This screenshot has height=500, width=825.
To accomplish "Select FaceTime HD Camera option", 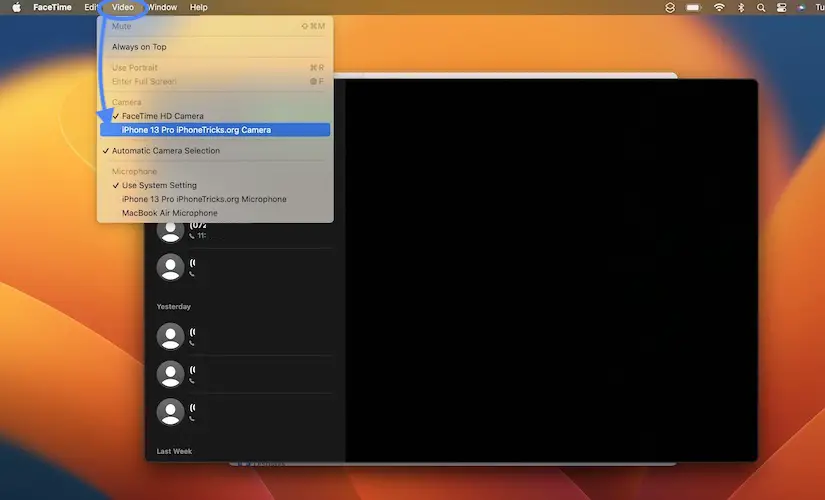I will 162,116.
